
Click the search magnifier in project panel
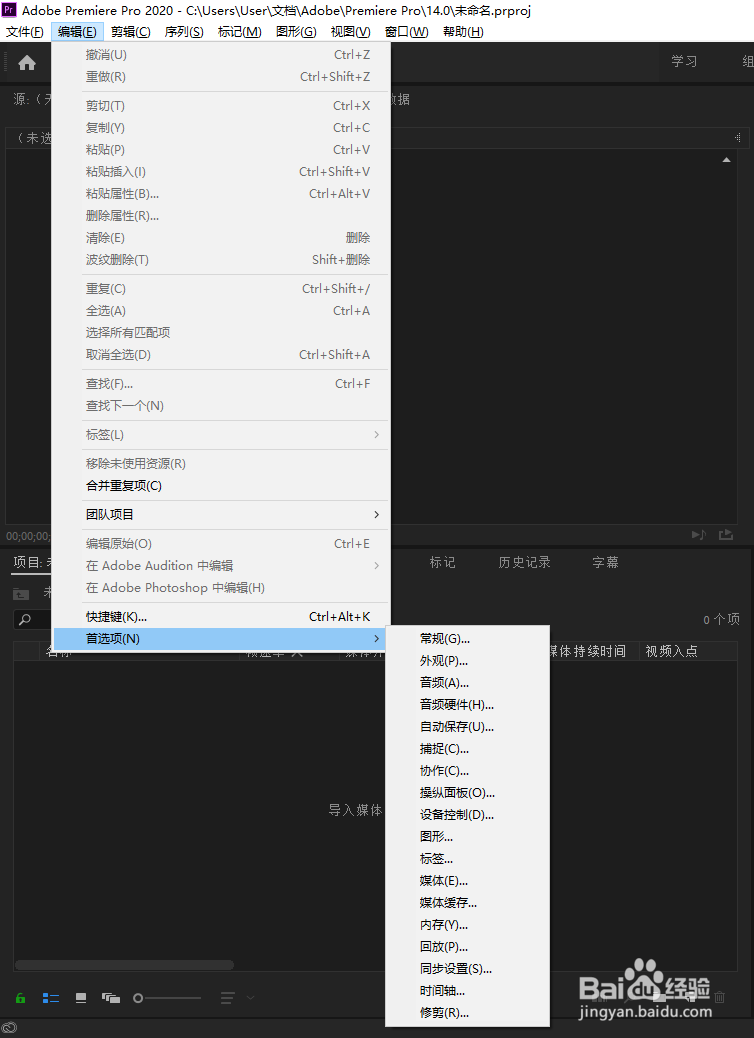coord(25,620)
